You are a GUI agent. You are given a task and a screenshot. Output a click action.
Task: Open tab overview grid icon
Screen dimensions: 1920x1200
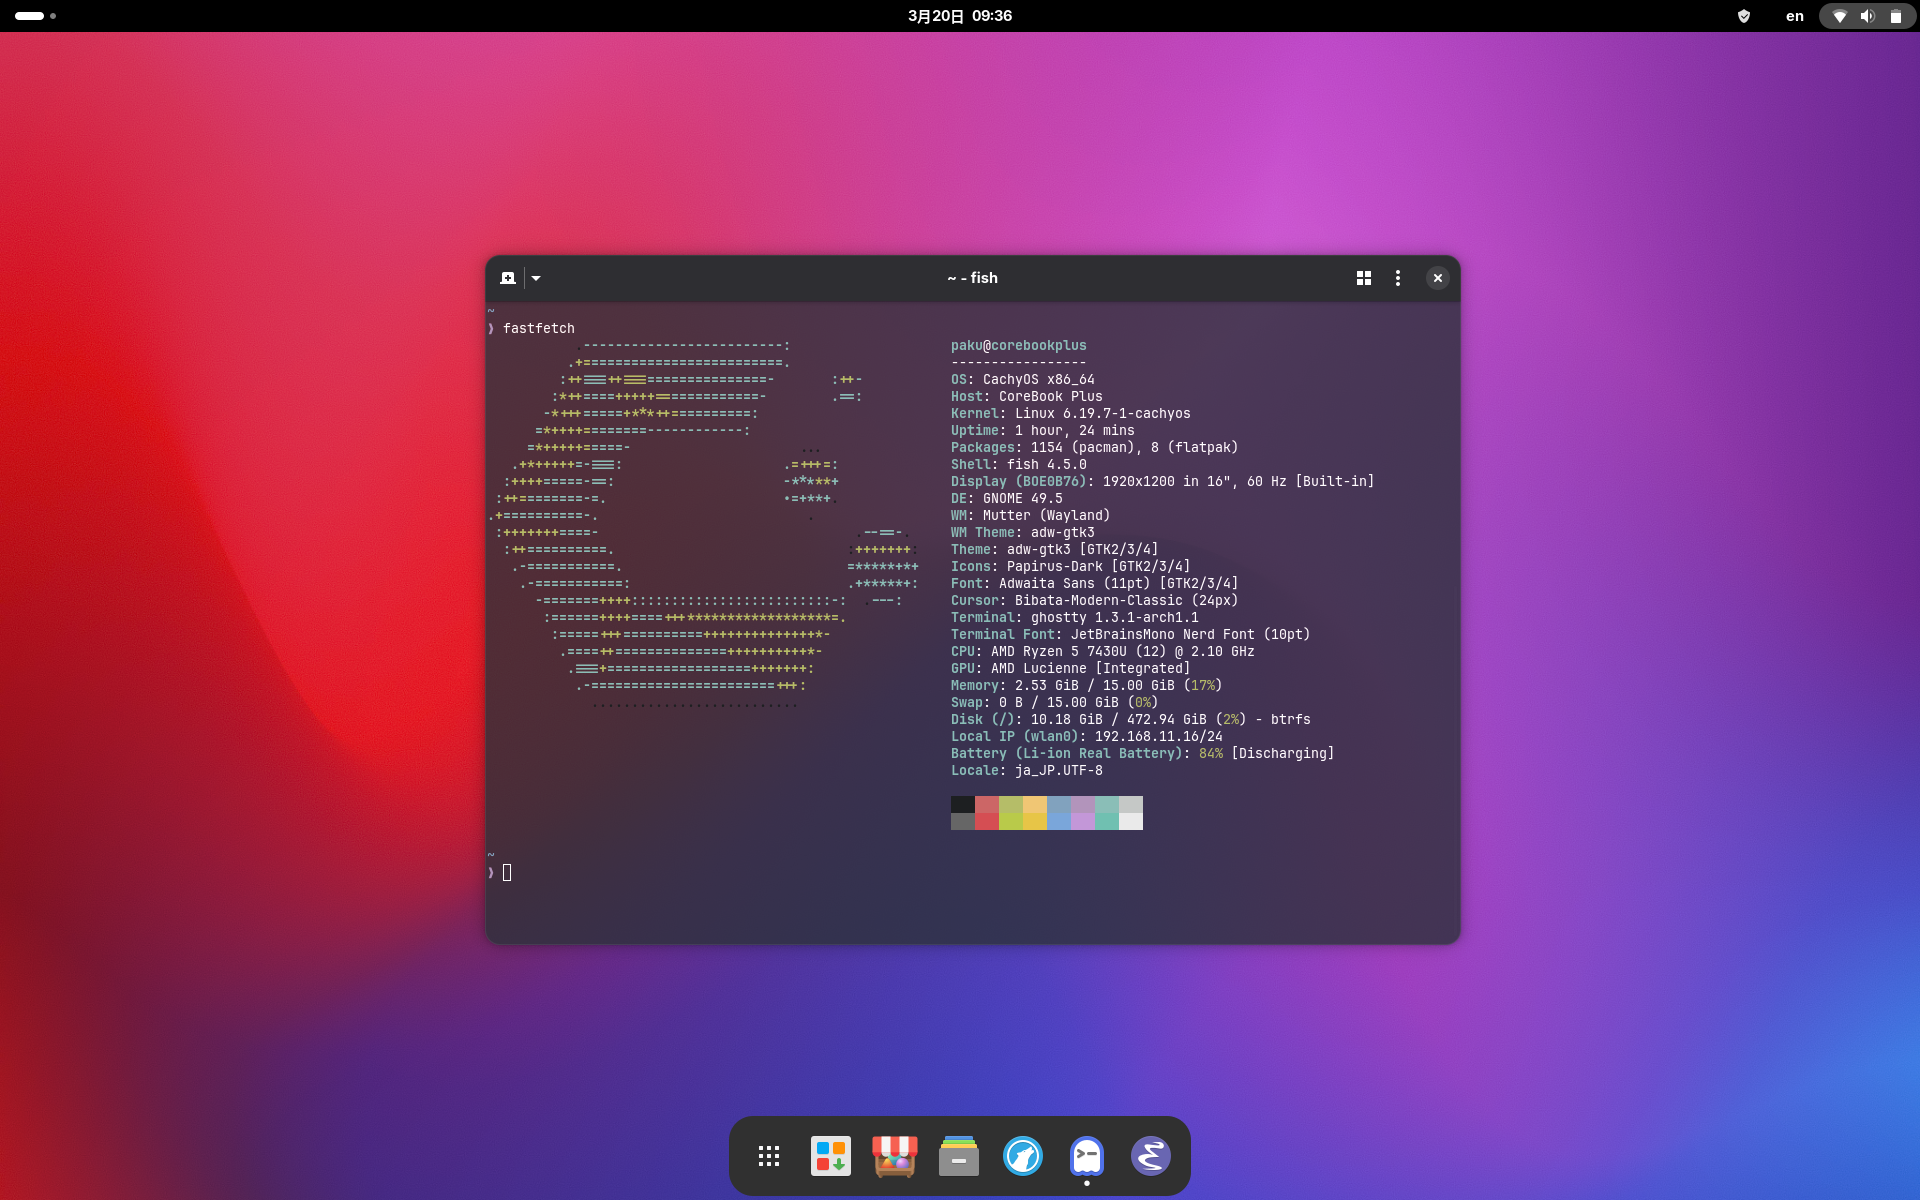pos(1363,278)
